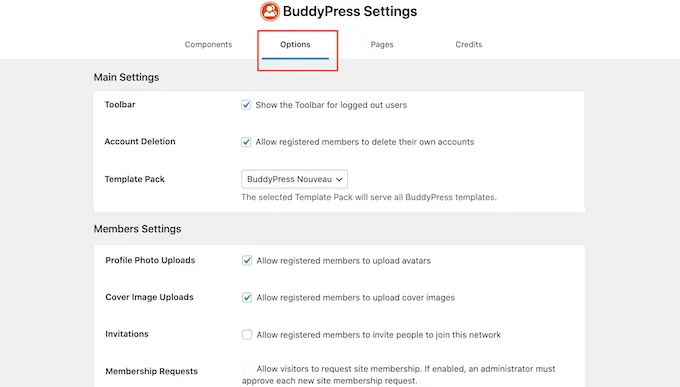Click the upload cover images label text
The height and width of the screenshot is (387, 680).
tap(356, 298)
